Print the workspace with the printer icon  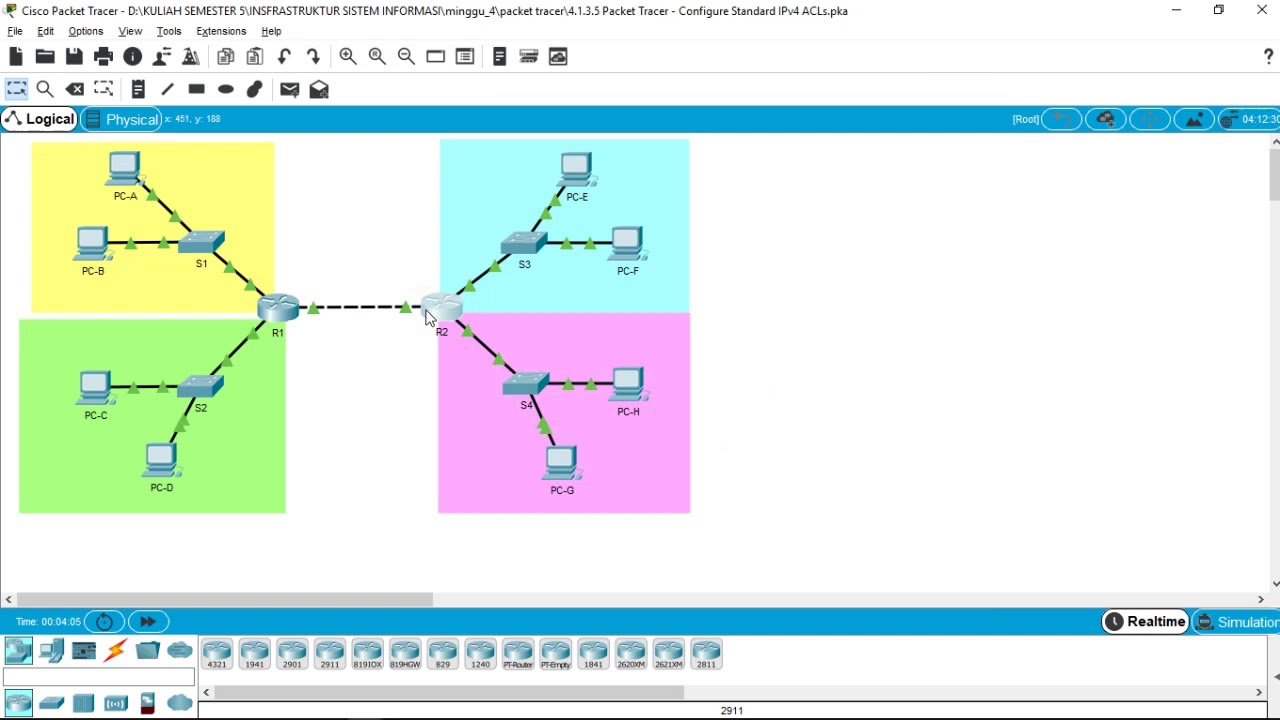pos(103,57)
